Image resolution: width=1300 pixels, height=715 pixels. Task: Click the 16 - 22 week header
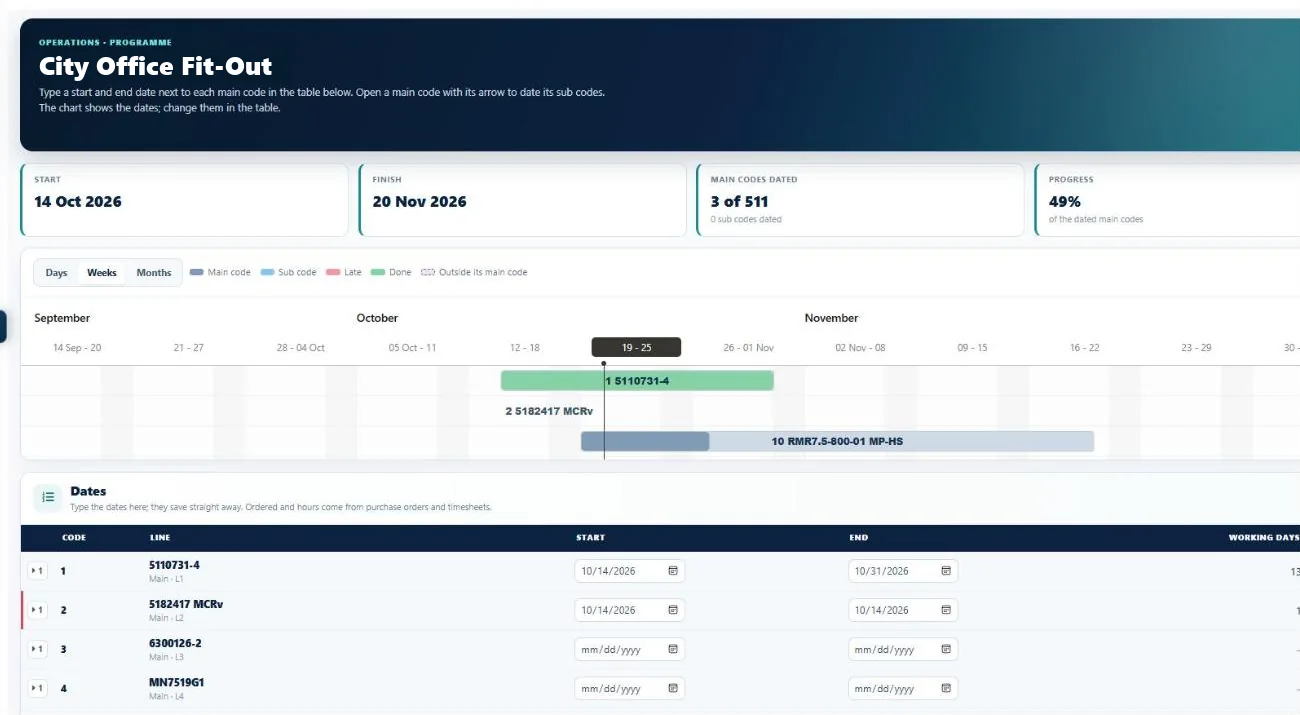pos(1085,348)
